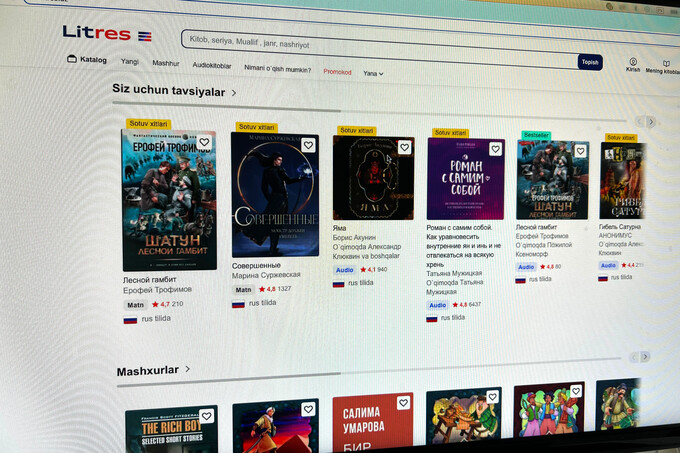Open the Promokod link

(337, 71)
